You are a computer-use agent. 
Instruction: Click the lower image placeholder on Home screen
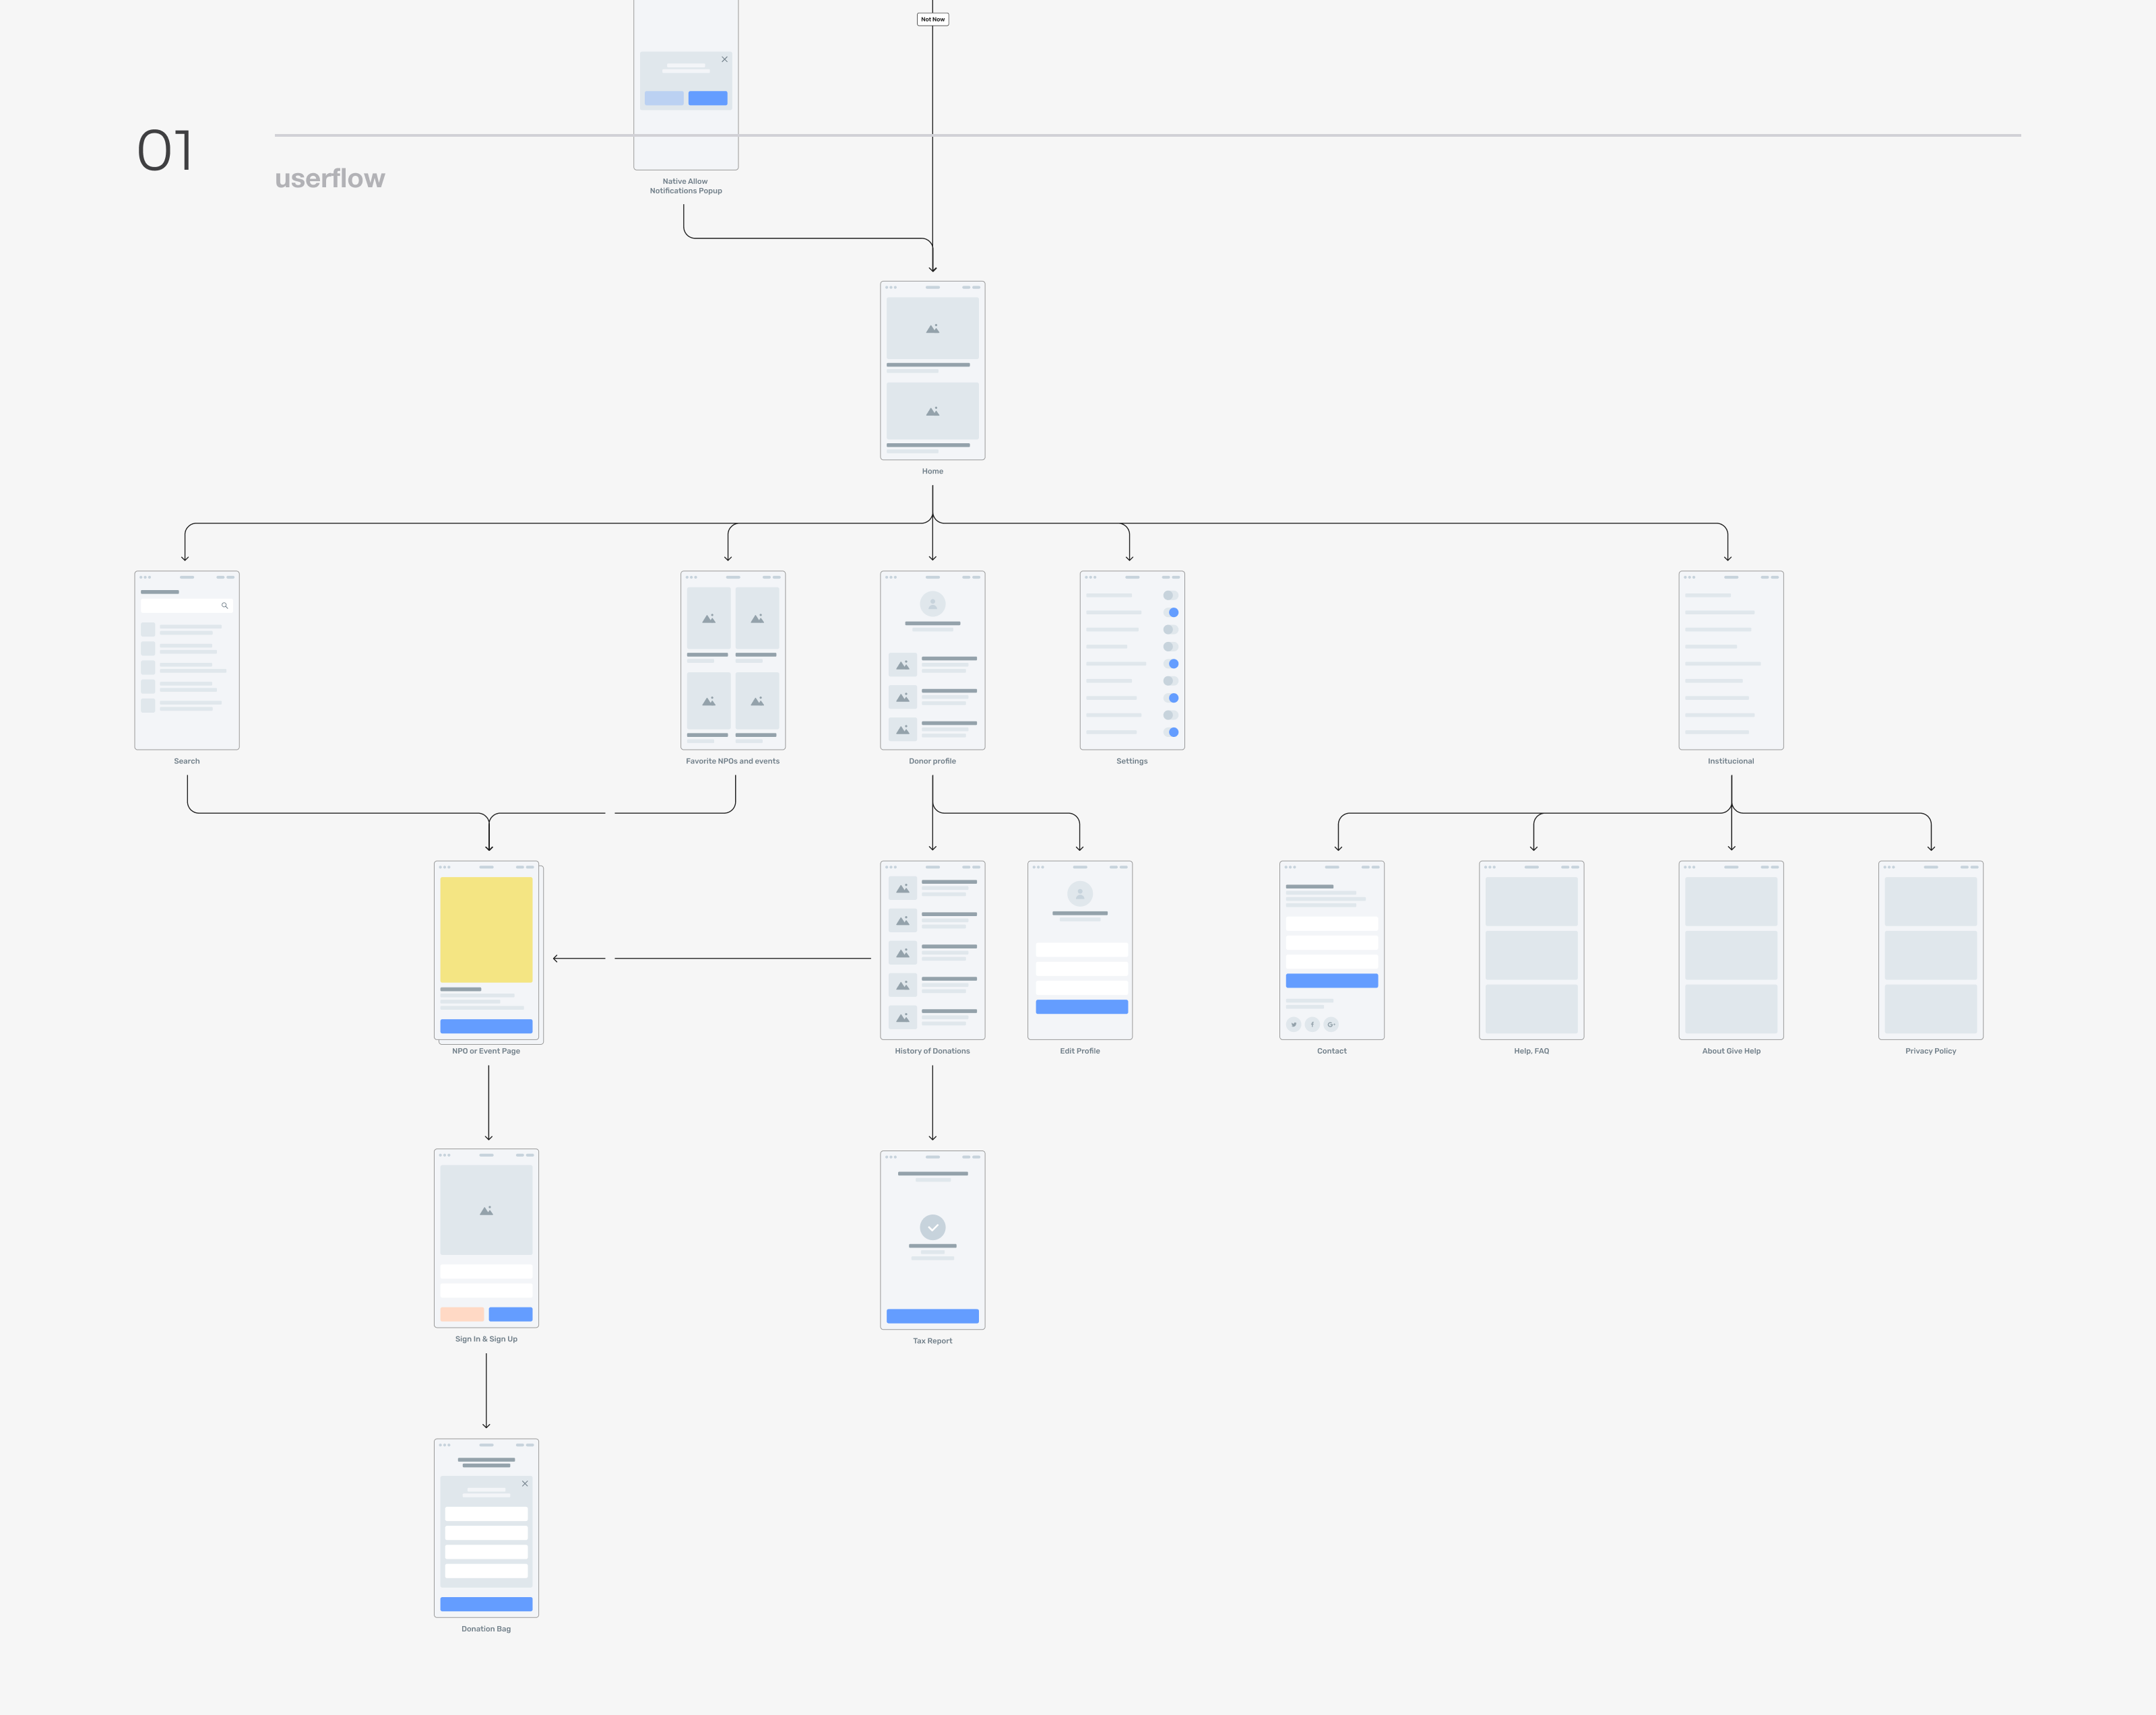coord(933,410)
